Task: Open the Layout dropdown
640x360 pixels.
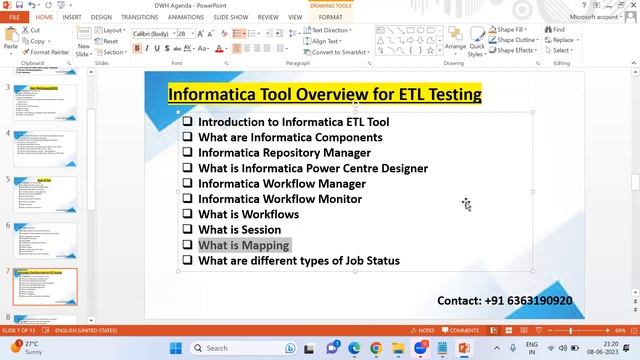Action: [110, 30]
